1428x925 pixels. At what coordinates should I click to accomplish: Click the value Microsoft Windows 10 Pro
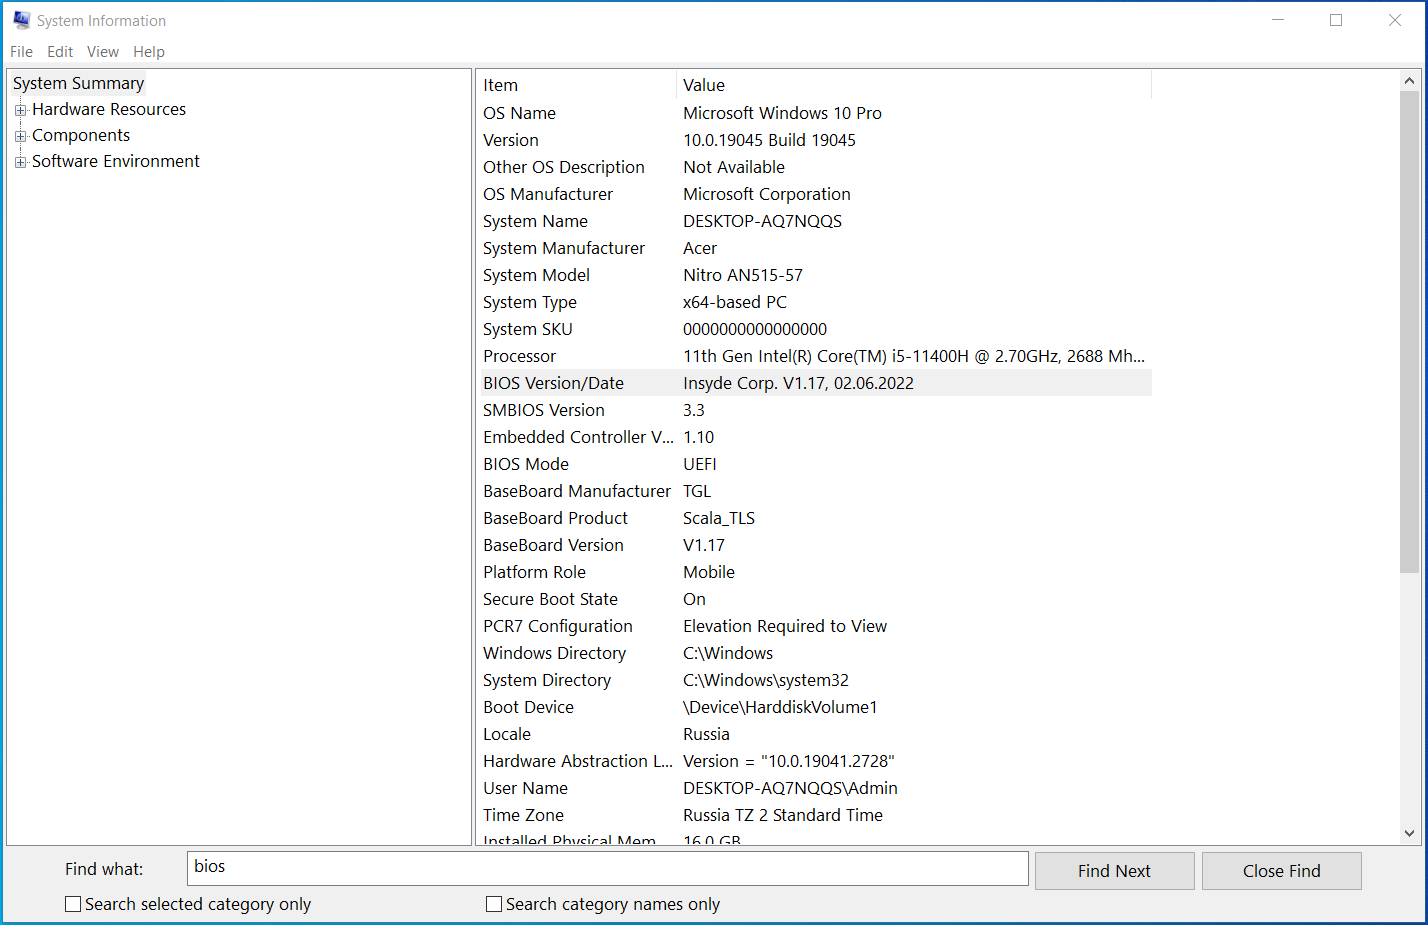click(x=782, y=113)
